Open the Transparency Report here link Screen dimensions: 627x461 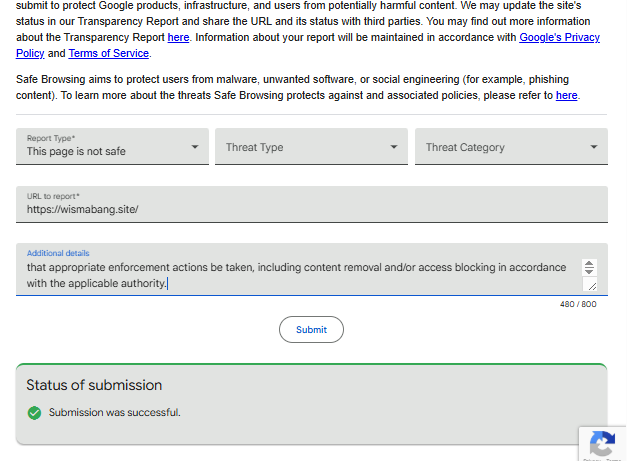(178, 37)
